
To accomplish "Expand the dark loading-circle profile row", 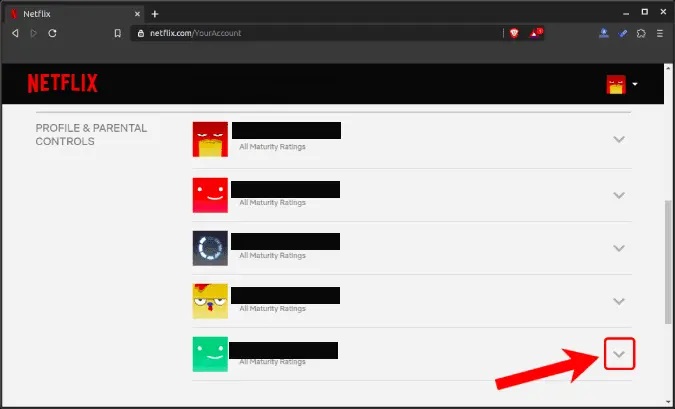I will [x=619, y=248].
